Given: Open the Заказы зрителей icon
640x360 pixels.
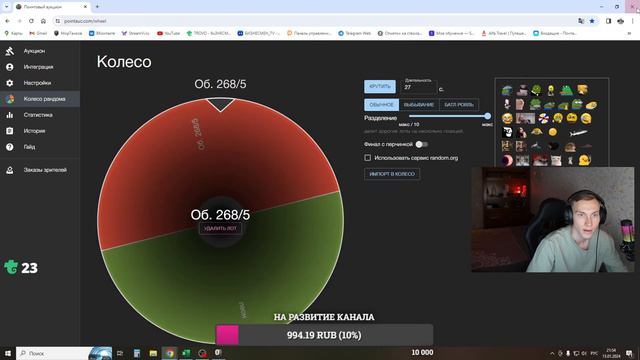Looking at the screenshot, I should pyautogui.click(x=9, y=170).
